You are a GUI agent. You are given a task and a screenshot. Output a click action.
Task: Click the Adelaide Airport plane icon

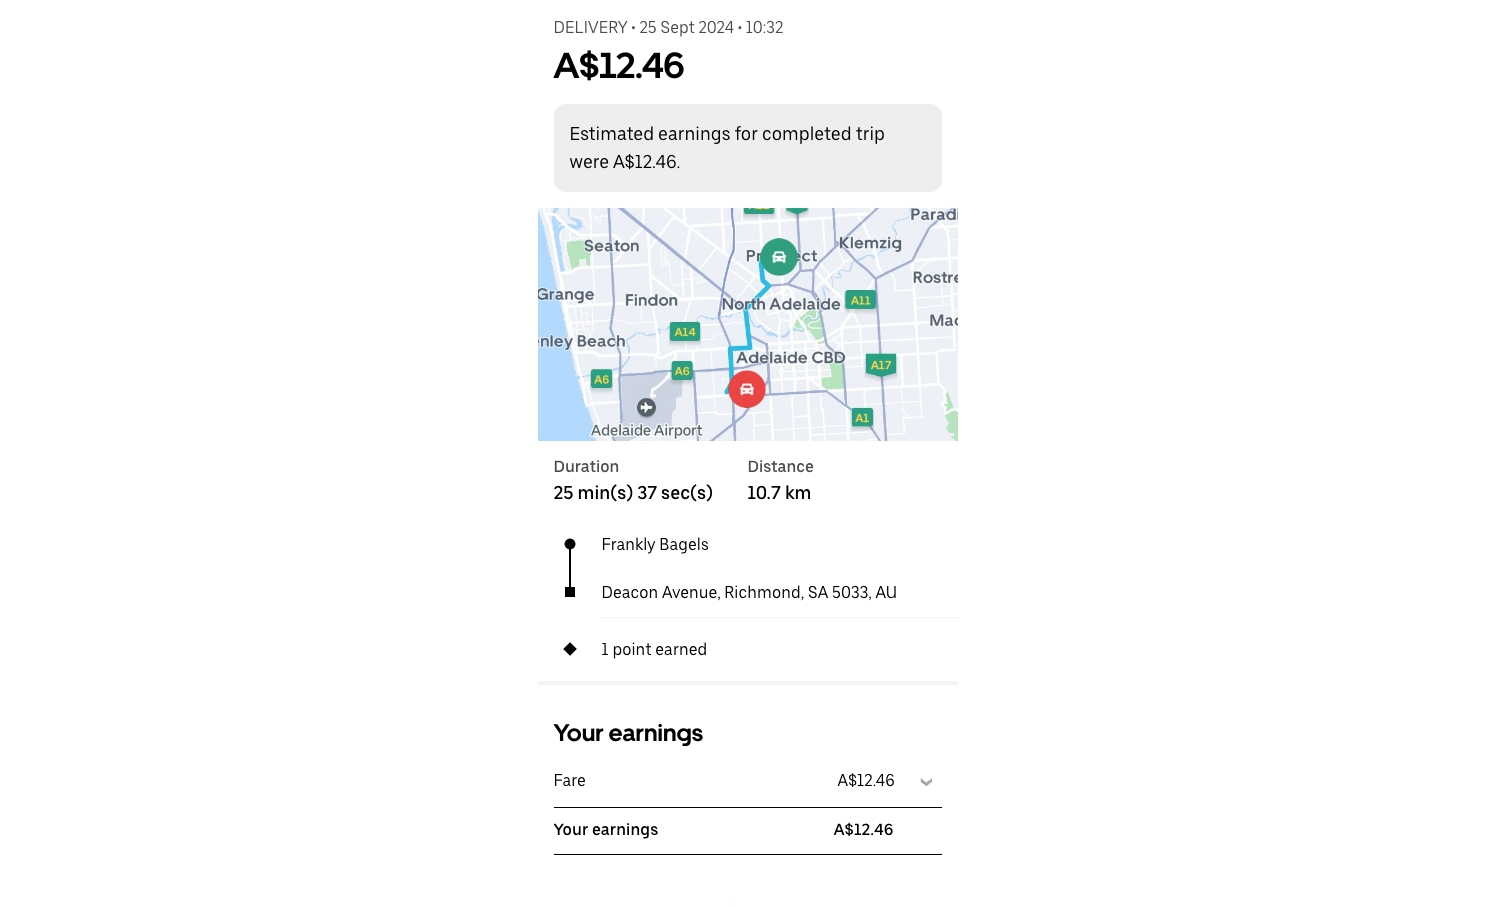click(x=646, y=407)
